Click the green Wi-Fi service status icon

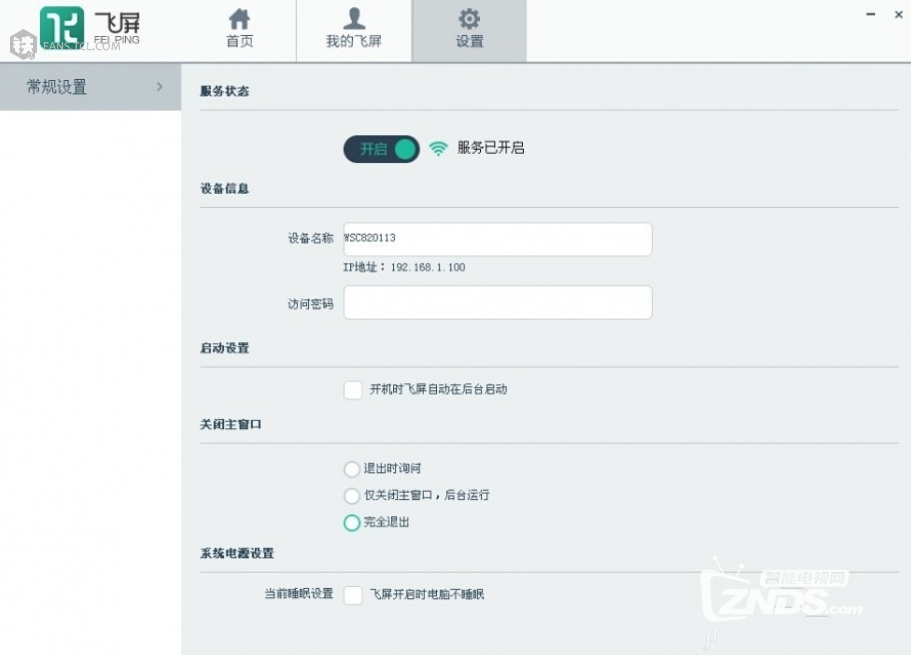pyautogui.click(x=438, y=149)
